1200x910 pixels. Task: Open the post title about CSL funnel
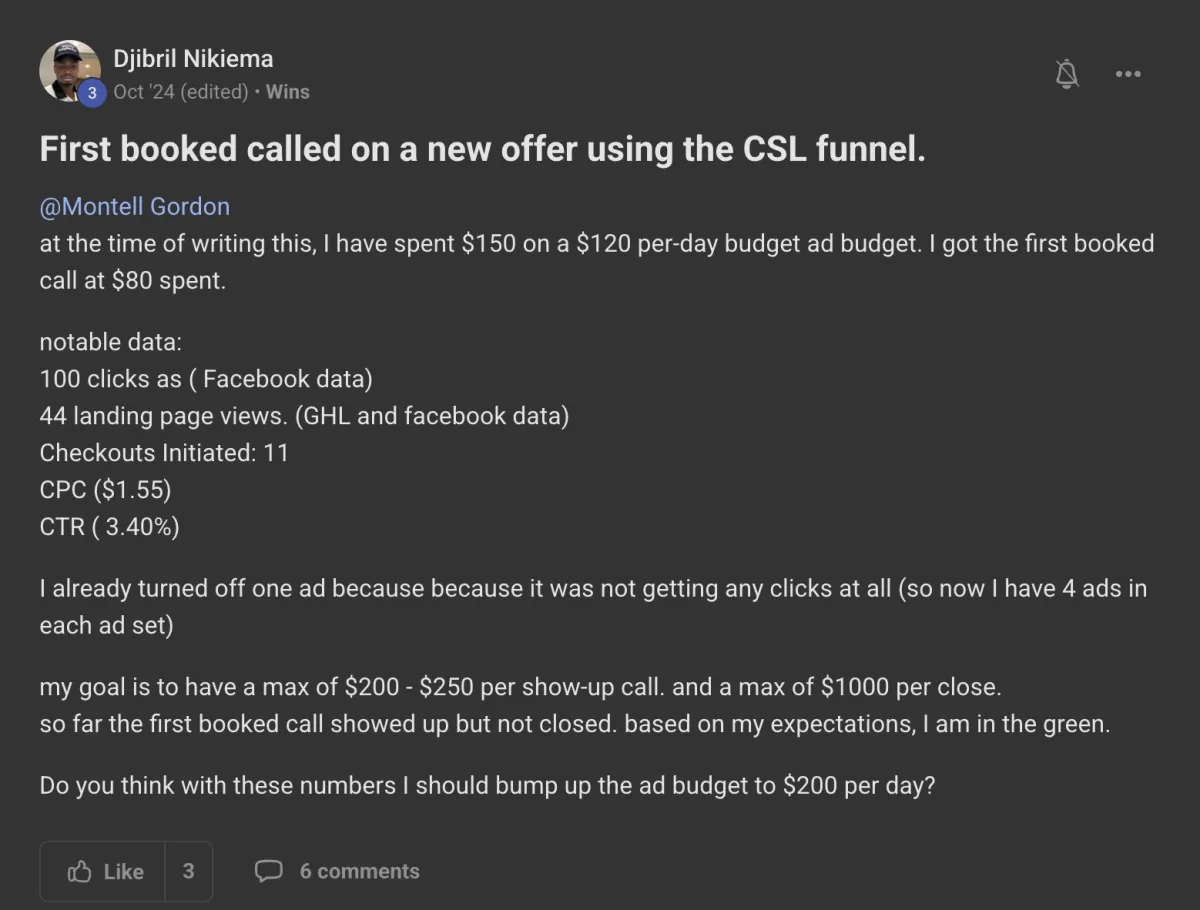point(482,149)
